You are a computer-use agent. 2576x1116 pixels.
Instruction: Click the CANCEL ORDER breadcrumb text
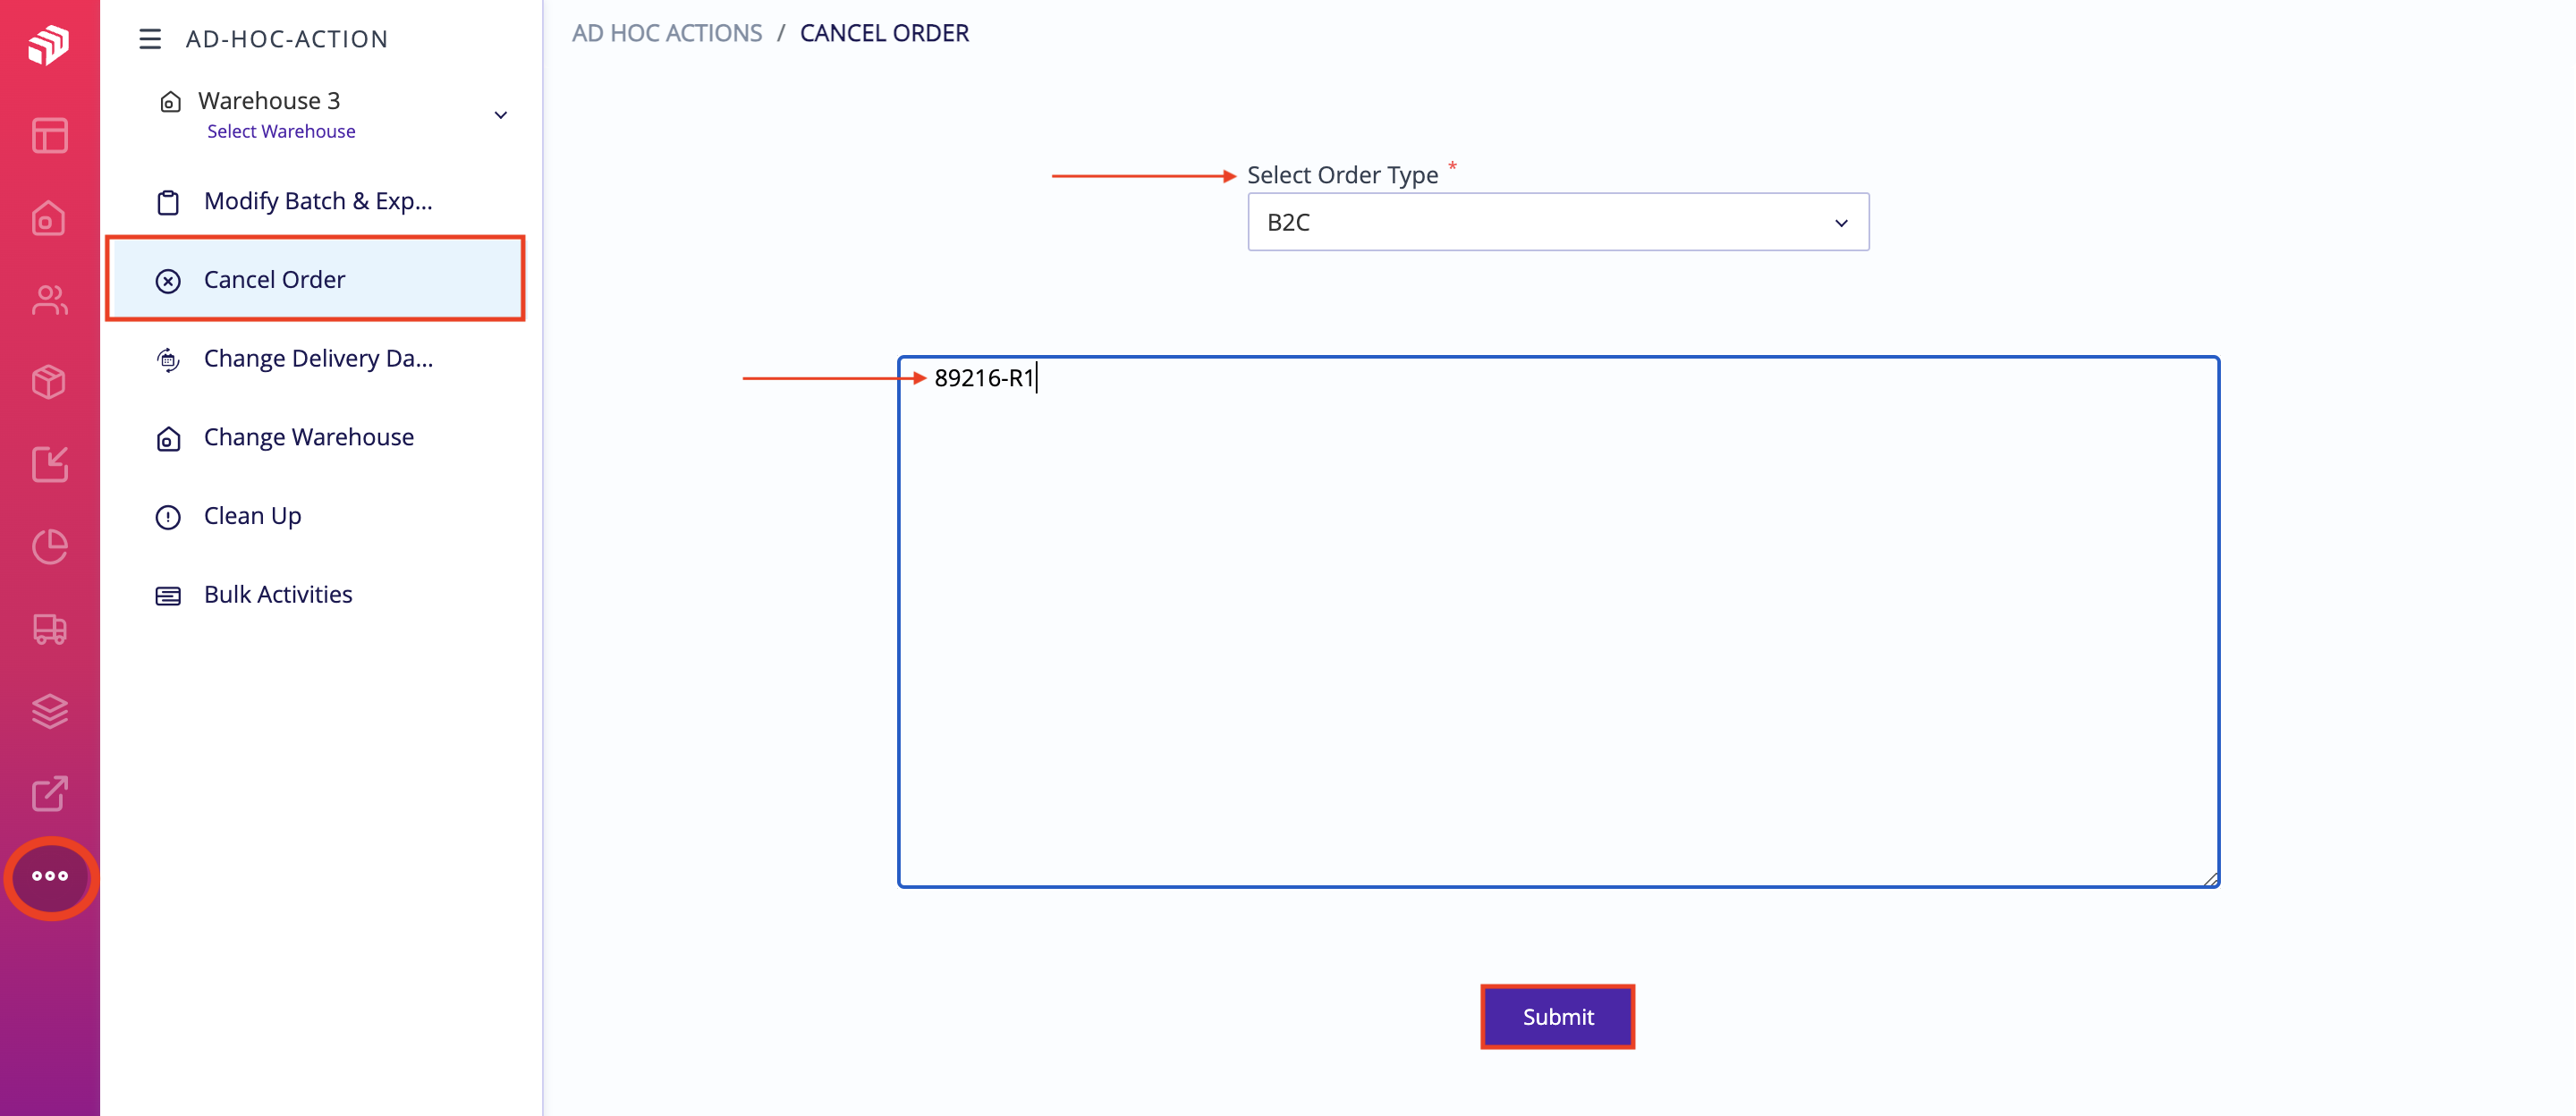point(884,33)
